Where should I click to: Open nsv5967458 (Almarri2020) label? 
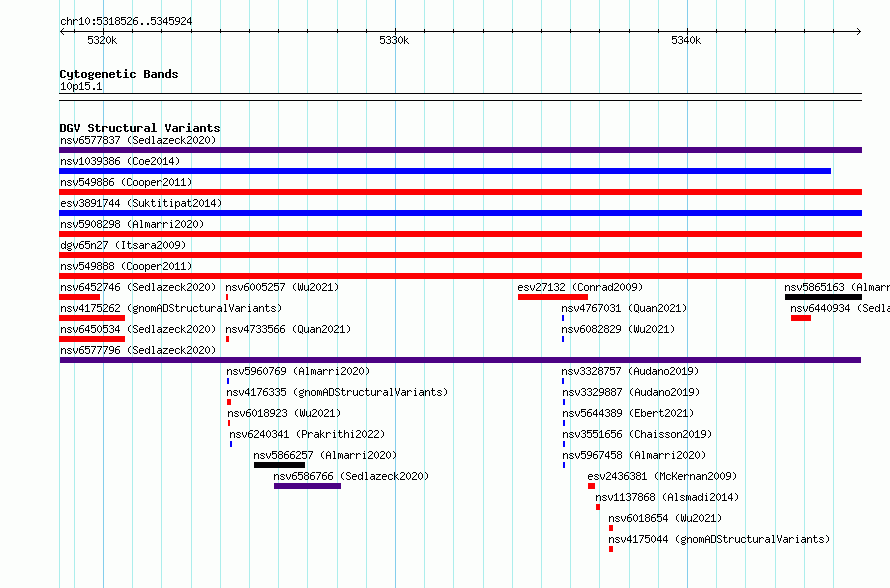click(633, 455)
